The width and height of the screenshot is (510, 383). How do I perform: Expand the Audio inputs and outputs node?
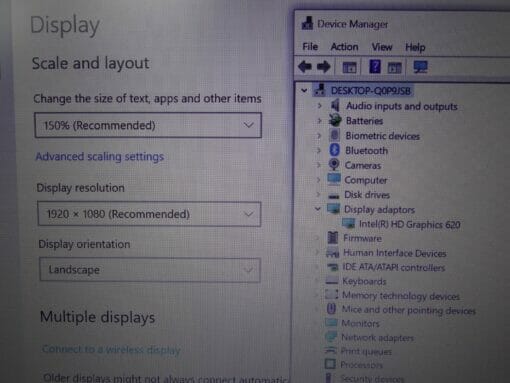(x=319, y=106)
